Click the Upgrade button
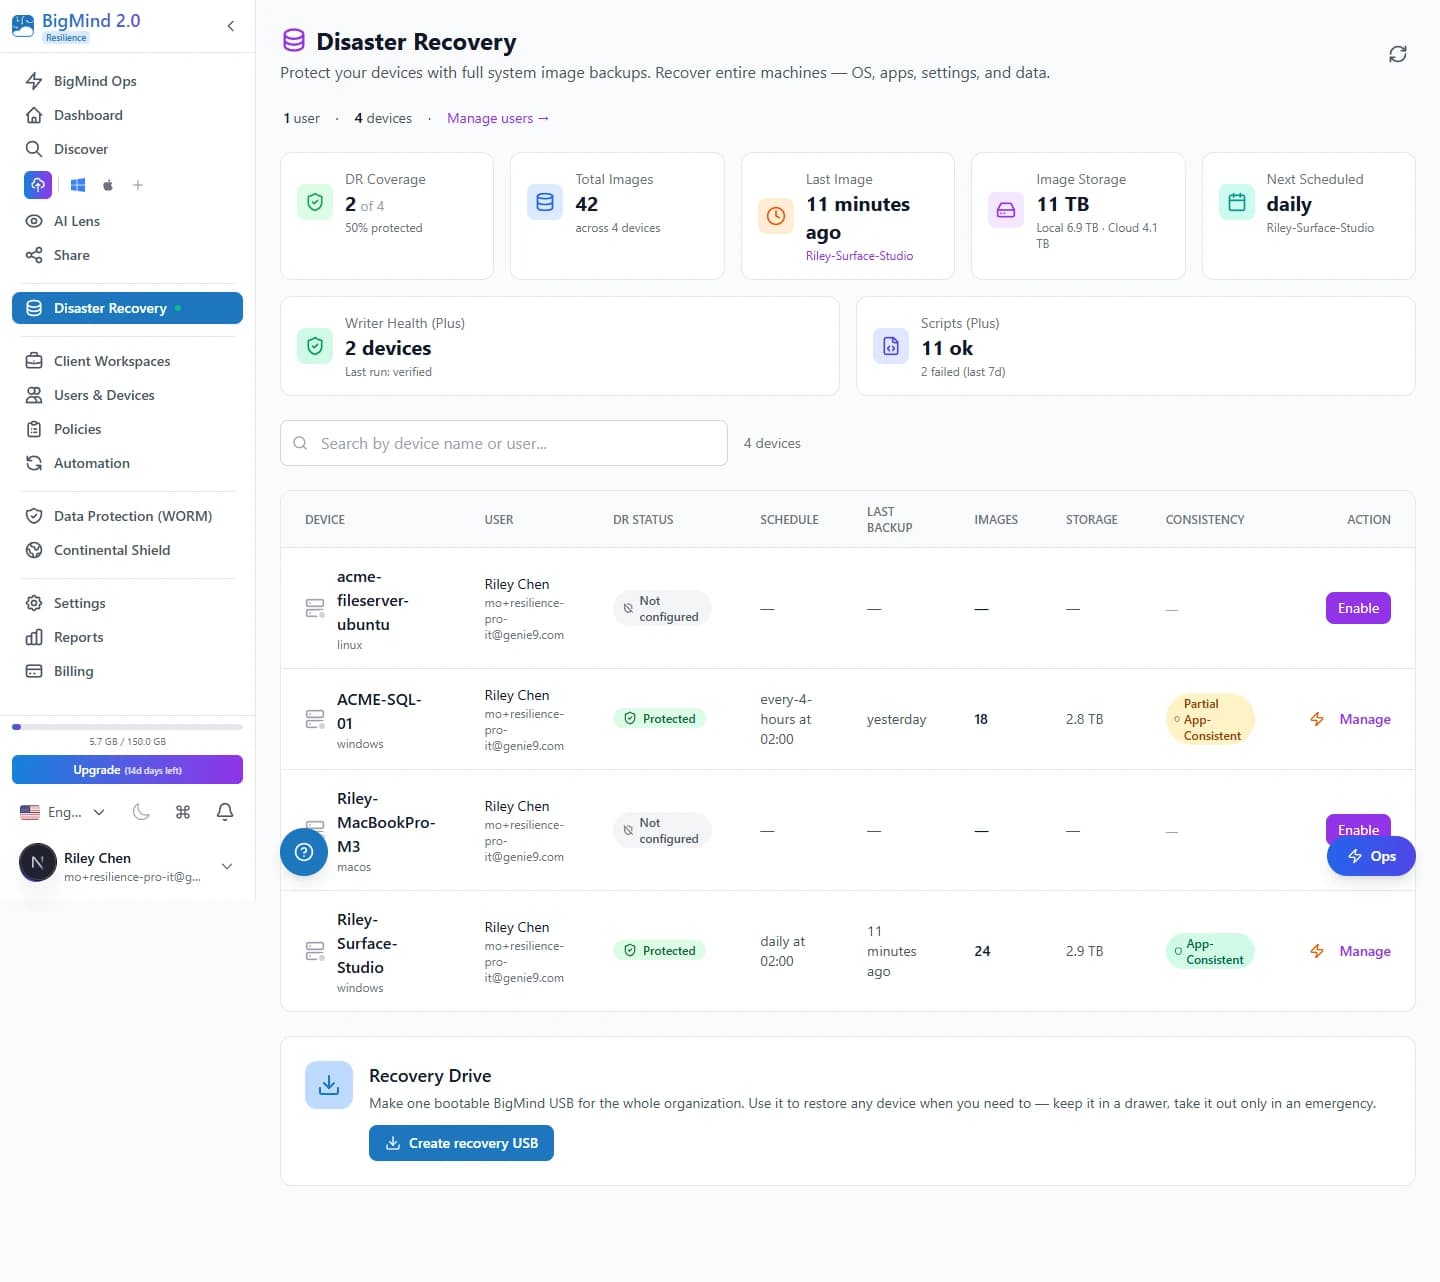 pos(127,770)
